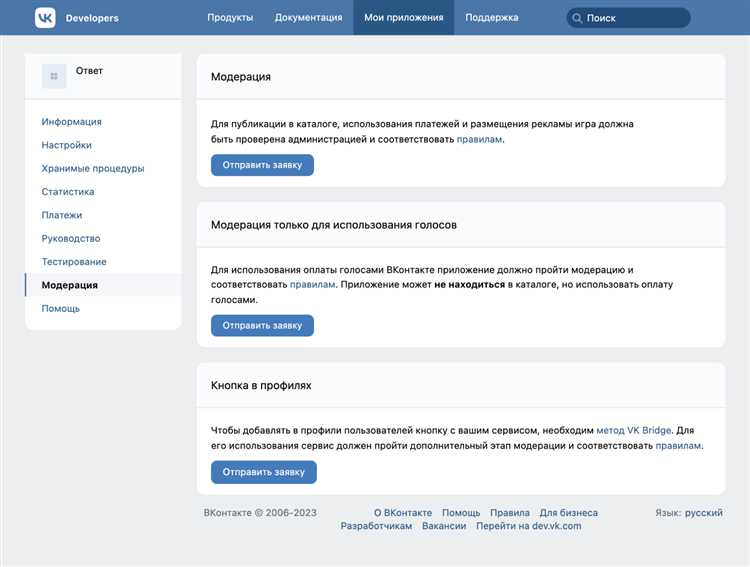Click Для бизнеса footer link

click(x=569, y=512)
